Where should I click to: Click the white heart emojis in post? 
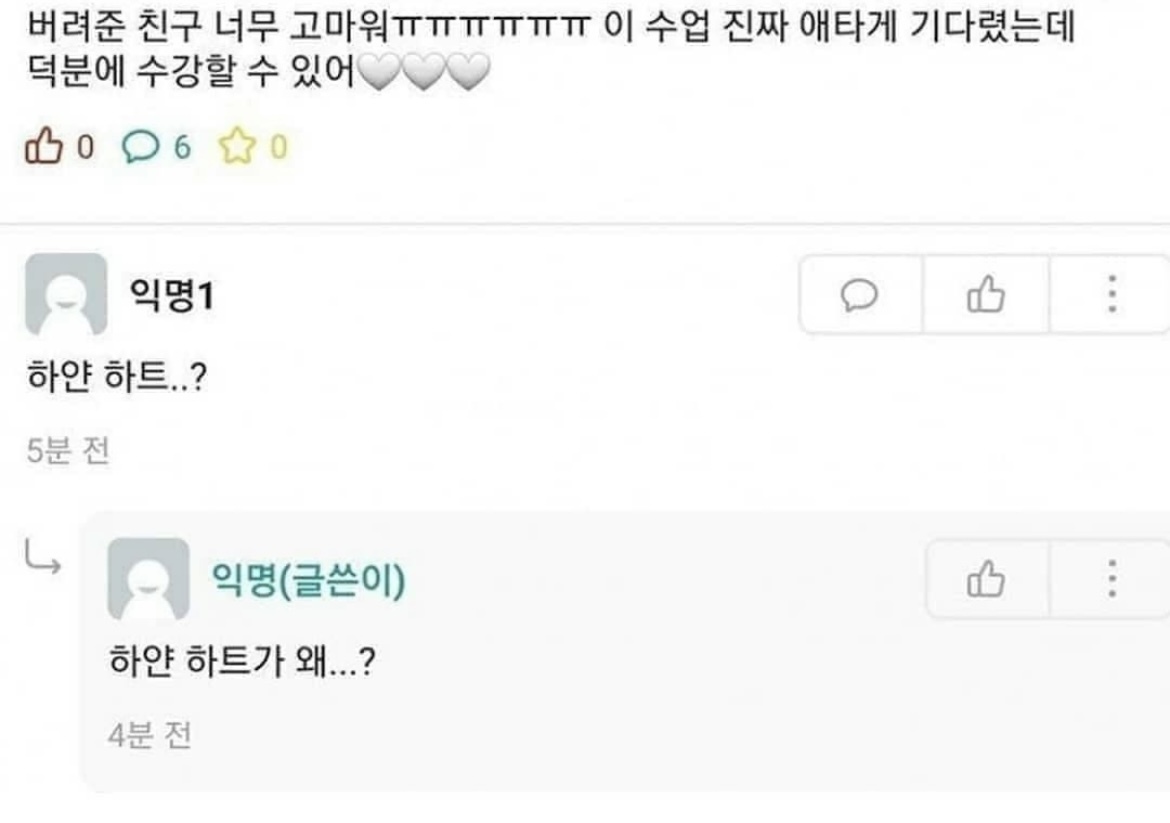(x=424, y=72)
